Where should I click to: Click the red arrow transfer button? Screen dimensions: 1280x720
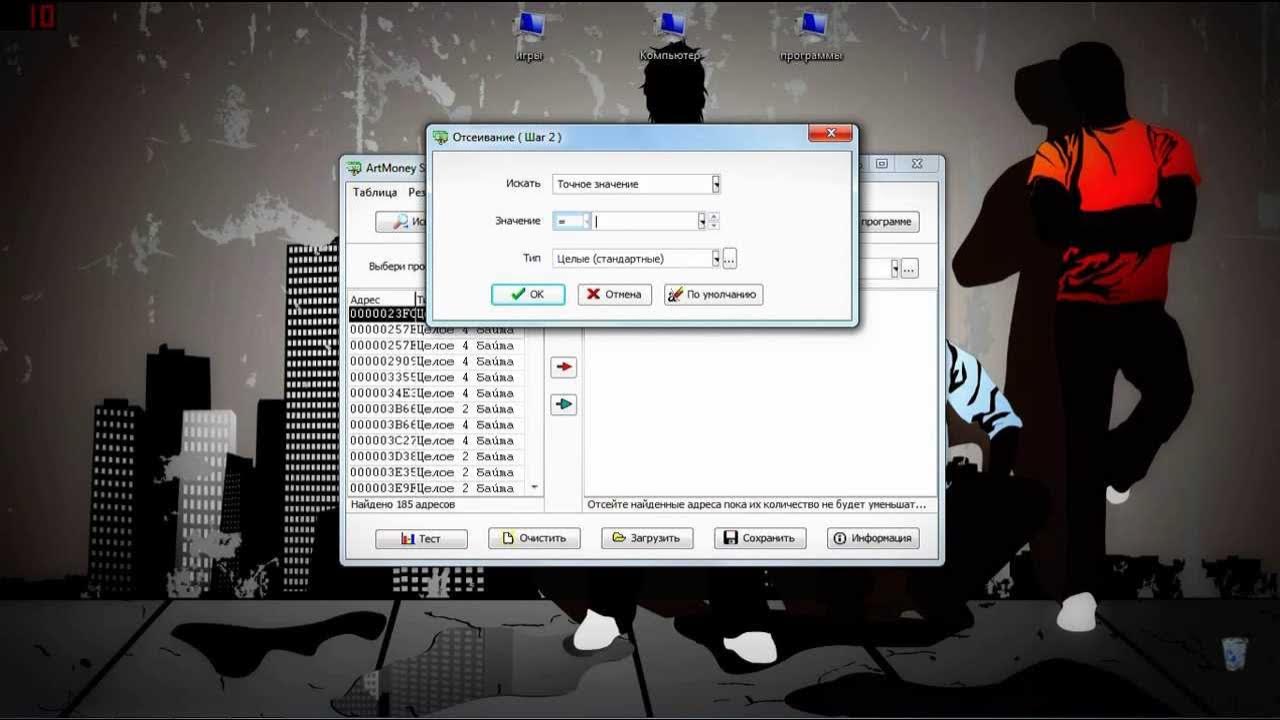coord(564,367)
